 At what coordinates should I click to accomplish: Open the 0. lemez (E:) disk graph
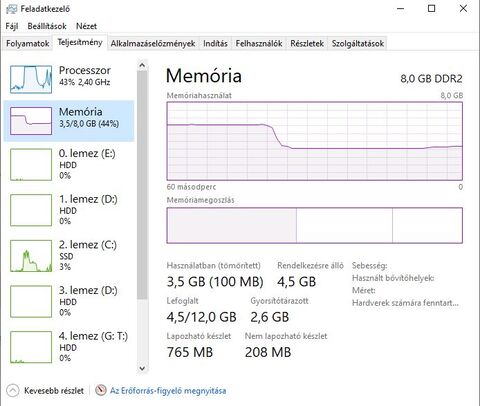click(x=31, y=164)
